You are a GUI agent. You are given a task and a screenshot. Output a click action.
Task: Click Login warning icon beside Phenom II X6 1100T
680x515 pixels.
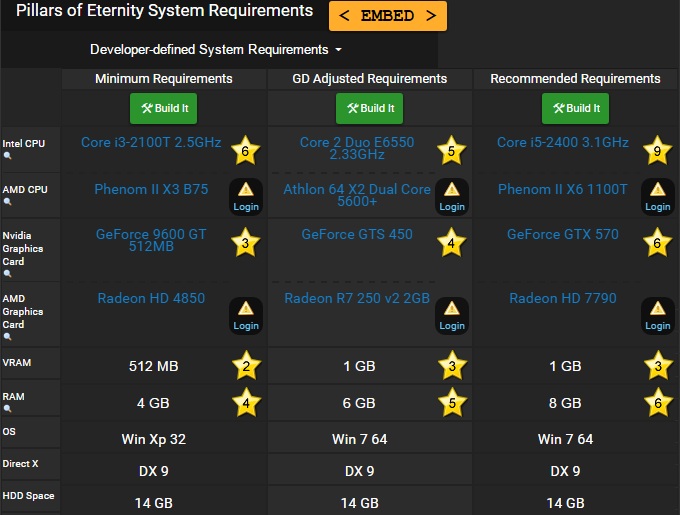pos(657,196)
